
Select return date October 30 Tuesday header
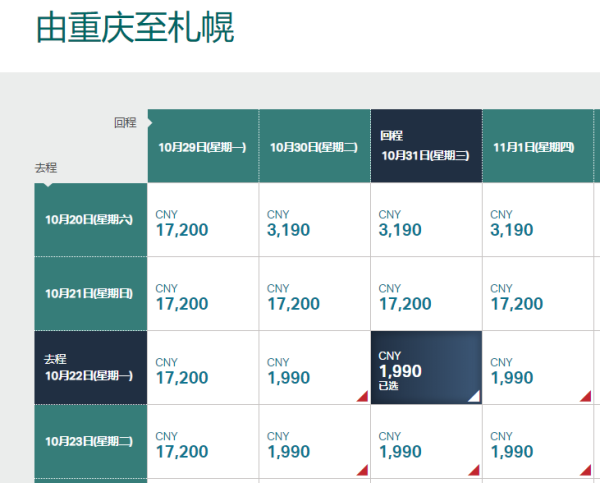click(315, 146)
